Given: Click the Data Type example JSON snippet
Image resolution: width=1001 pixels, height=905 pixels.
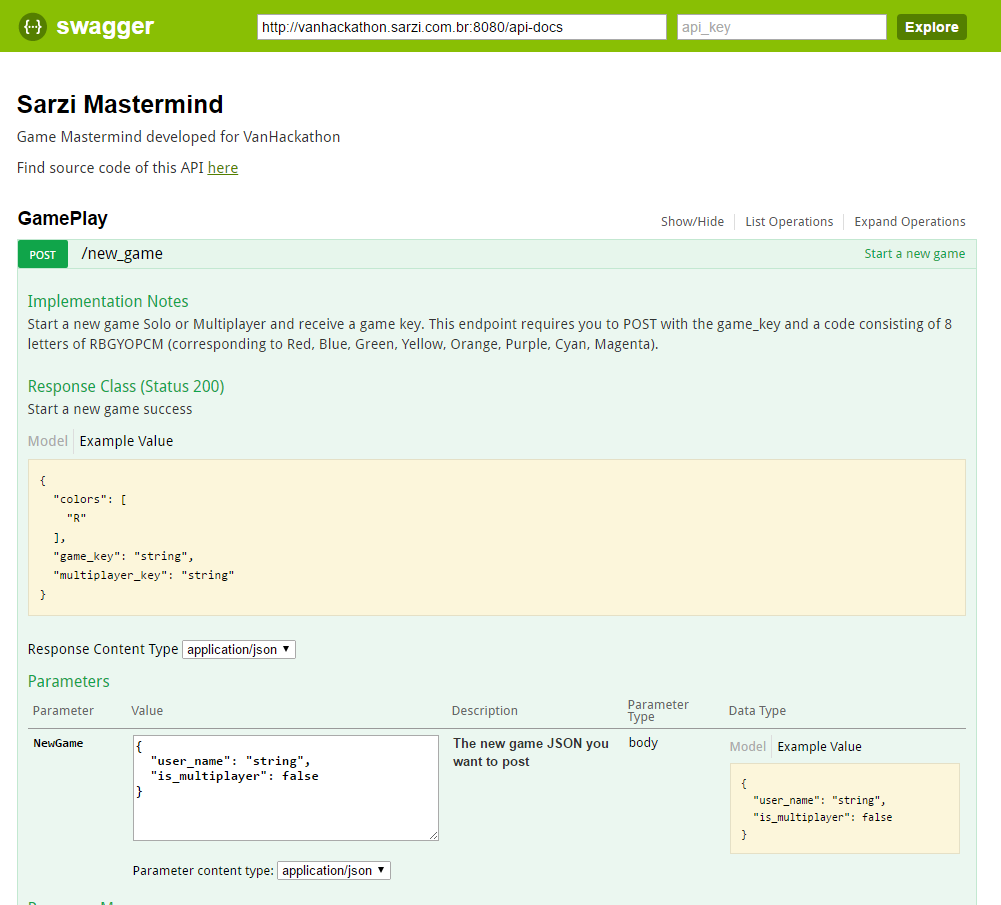Looking at the screenshot, I should pos(845,809).
